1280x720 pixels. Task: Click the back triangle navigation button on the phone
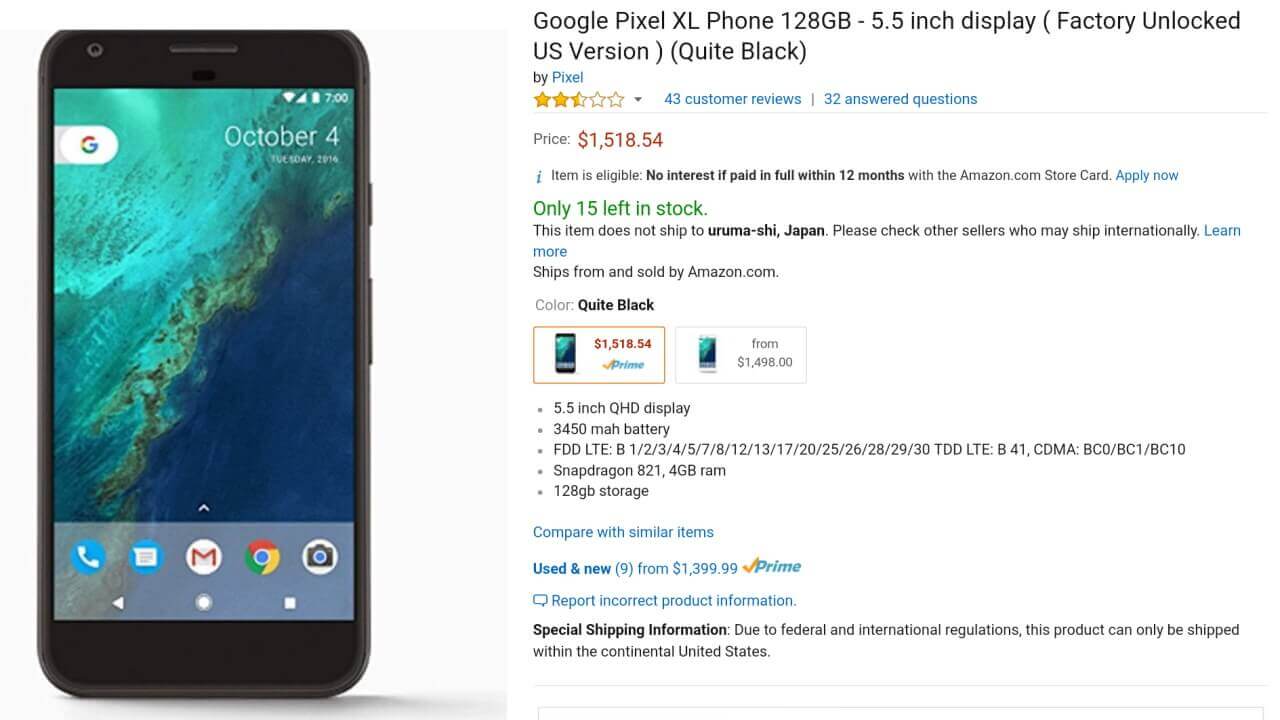(x=120, y=601)
